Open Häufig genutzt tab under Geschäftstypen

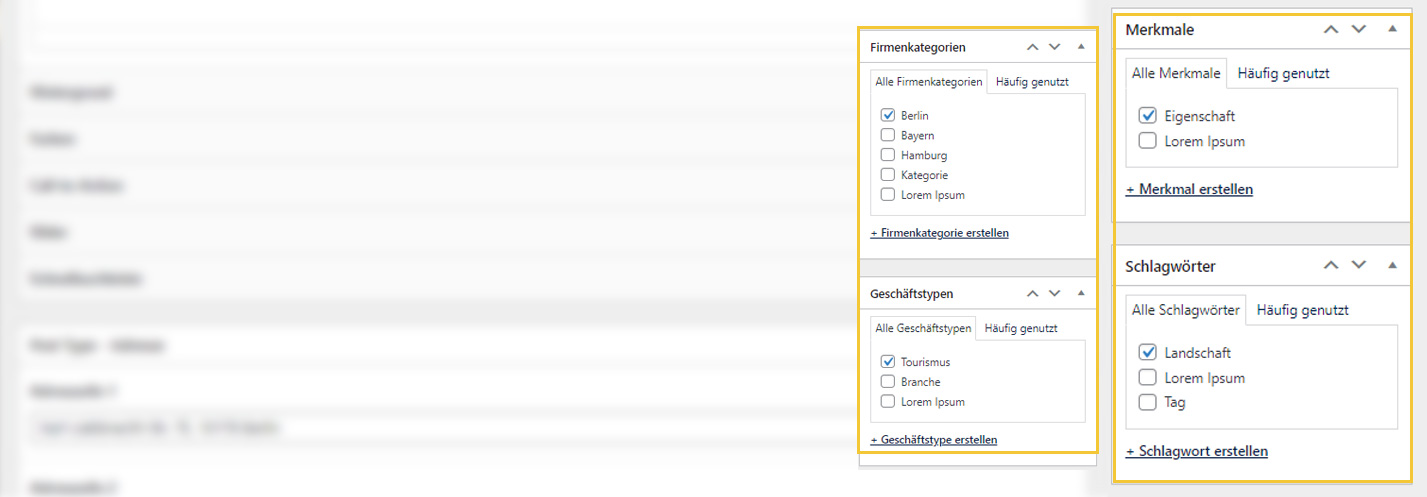[1020, 328]
